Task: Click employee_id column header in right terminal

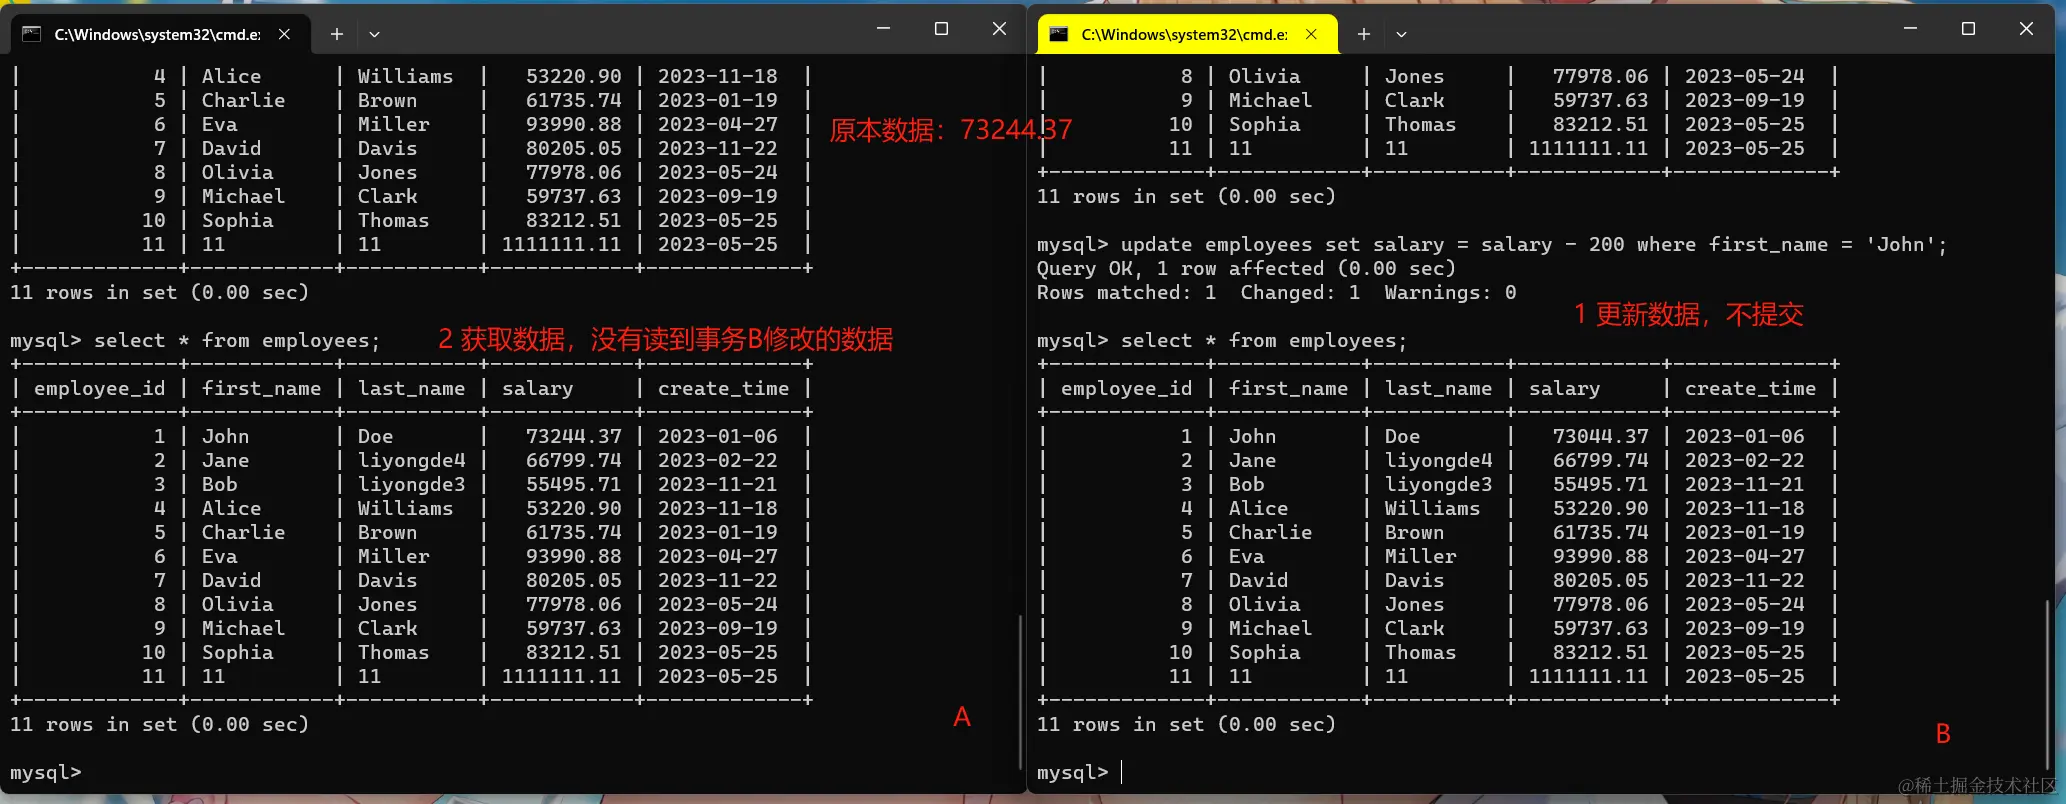Action: 1127,389
